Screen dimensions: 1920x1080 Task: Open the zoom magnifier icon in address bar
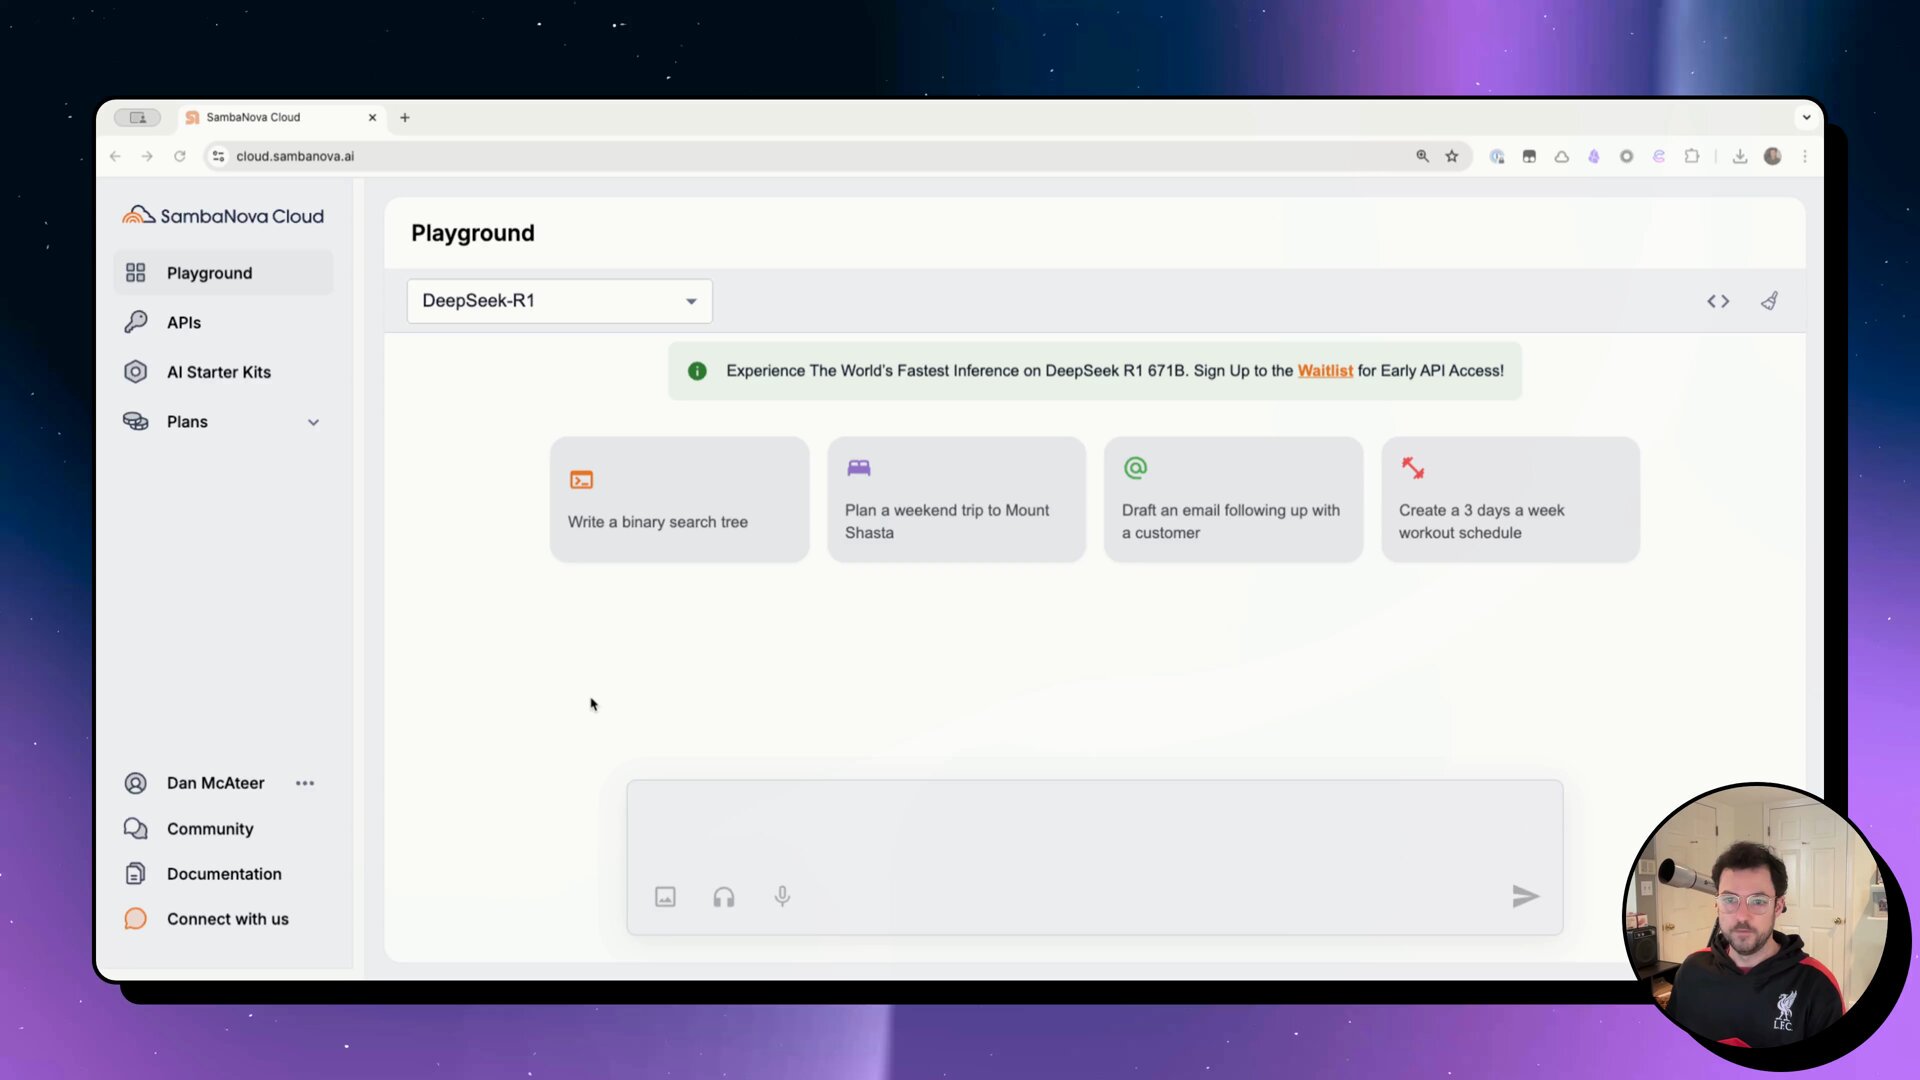pos(1422,156)
